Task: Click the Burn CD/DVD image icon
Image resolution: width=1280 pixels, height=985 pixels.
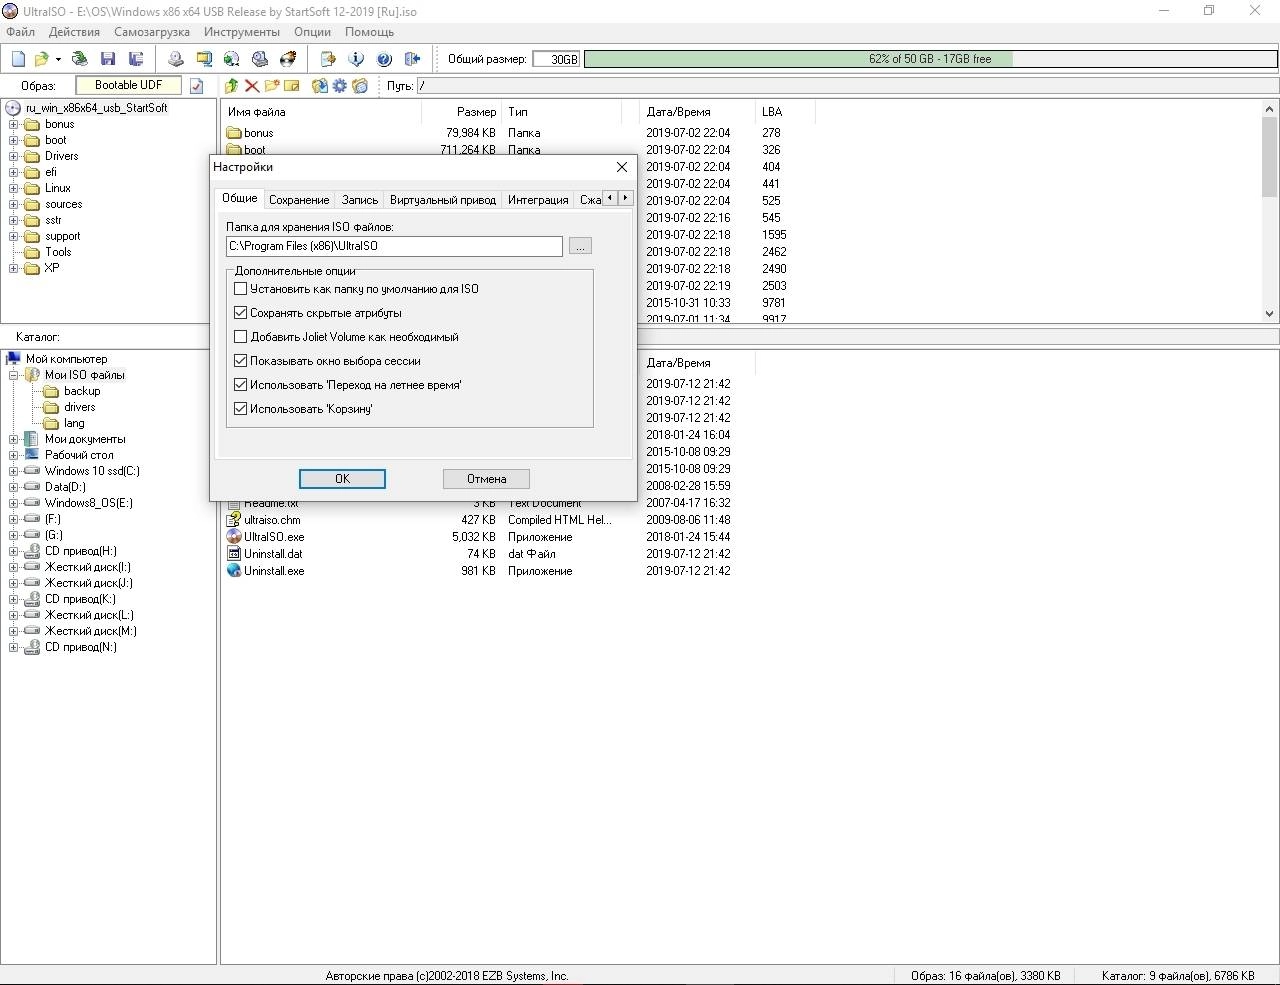Action: (x=288, y=59)
